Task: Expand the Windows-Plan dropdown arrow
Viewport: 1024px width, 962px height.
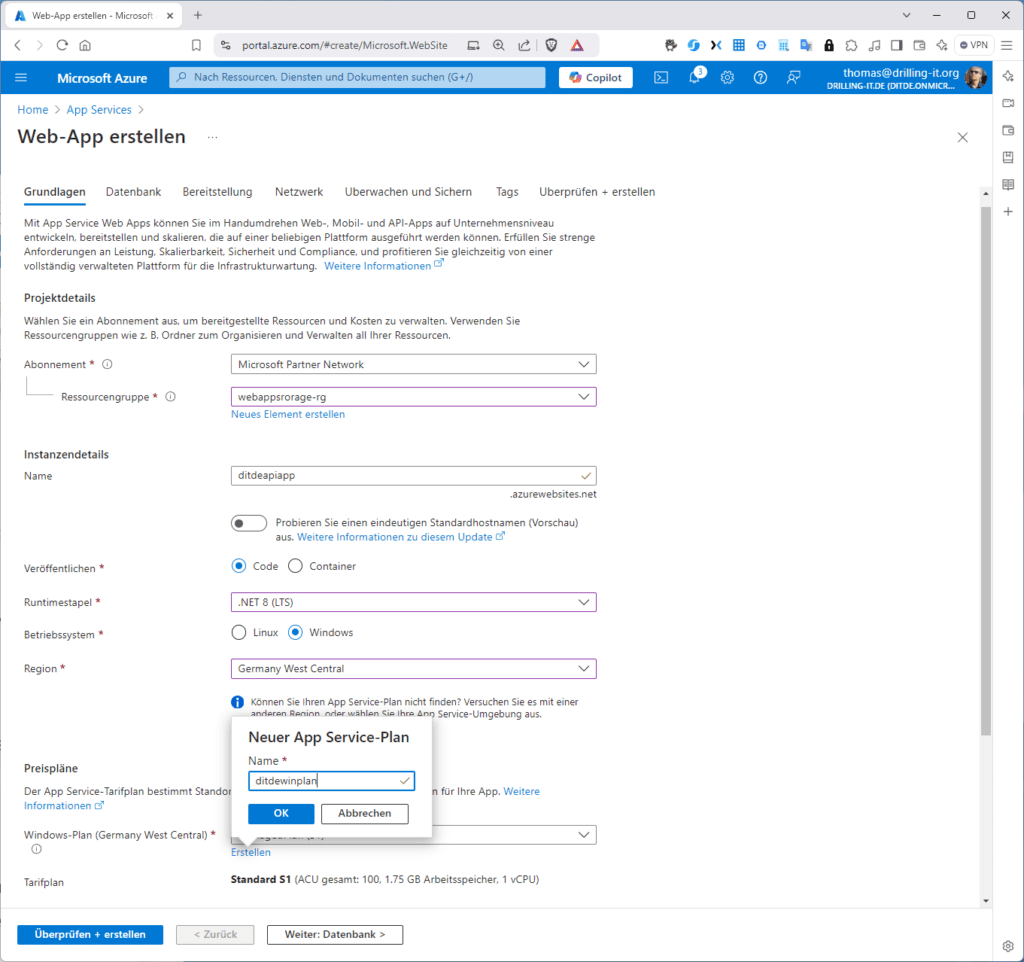Action: (584, 835)
